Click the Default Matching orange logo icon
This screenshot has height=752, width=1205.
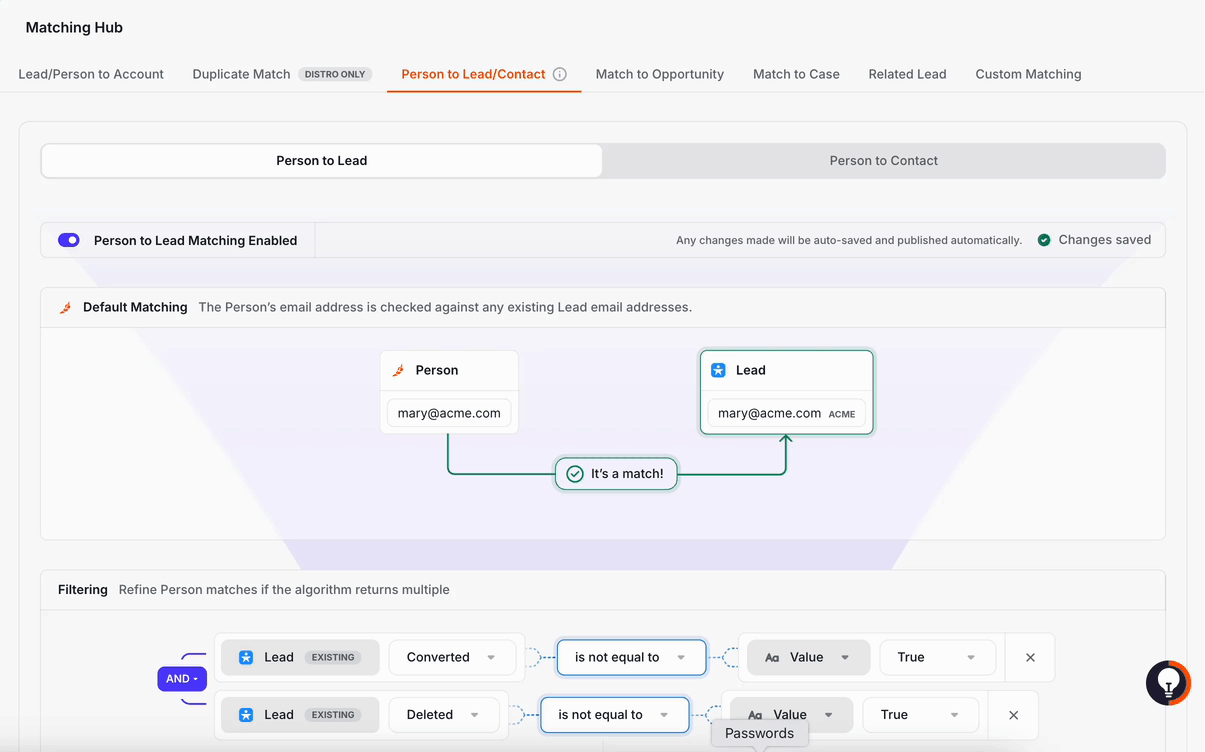pyautogui.click(x=66, y=308)
